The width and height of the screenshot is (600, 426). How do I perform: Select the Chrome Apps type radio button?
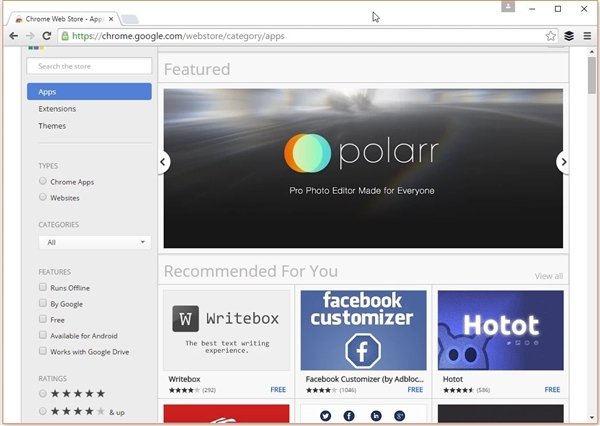tap(42, 182)
